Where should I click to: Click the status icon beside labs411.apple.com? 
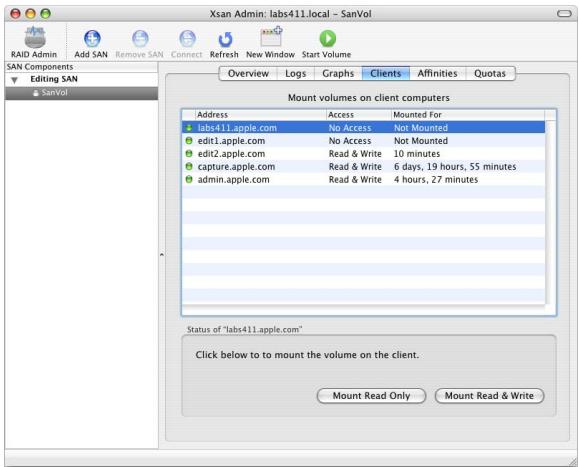pos(189,128)
